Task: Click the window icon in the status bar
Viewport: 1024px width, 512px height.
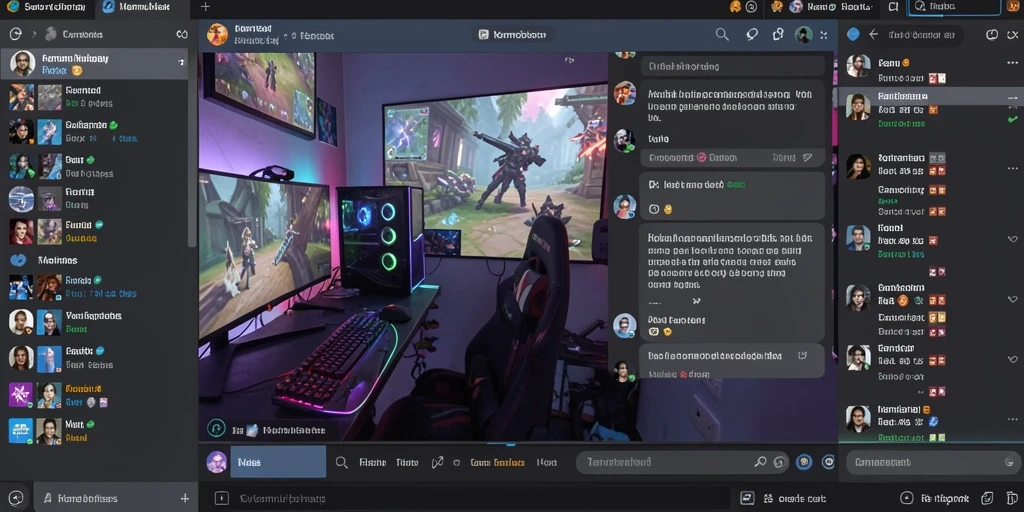Action: pyautogui.click(x=748, y=498)
